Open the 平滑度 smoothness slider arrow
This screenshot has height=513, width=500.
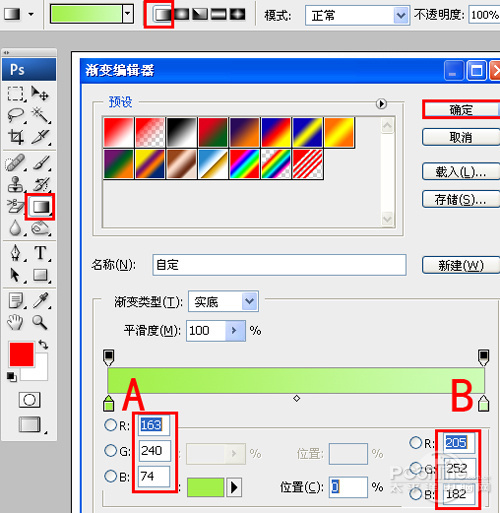point(235,331)
